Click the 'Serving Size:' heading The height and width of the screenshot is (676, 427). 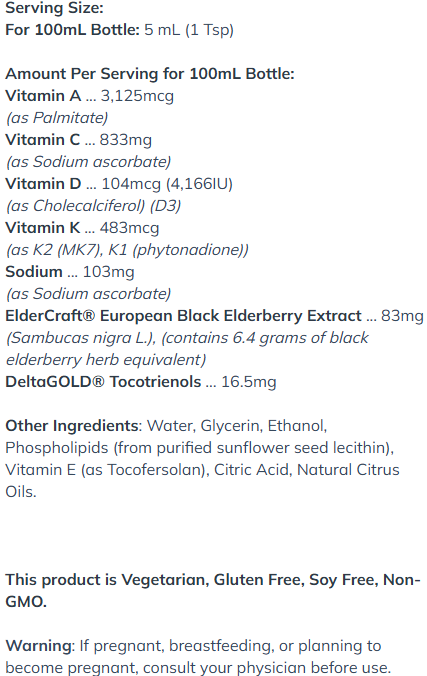[54, 8]
